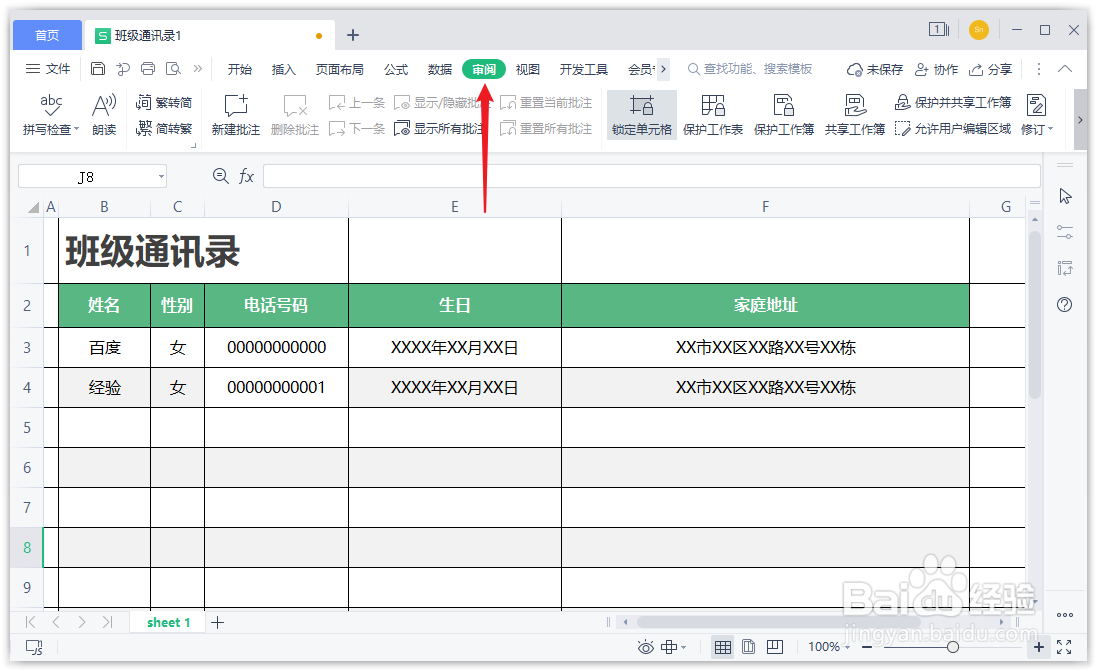This screenshot has width=1097, height=671.
Task: Expand more ribbon tabs arrow
Action: pyautogui.click(x=663, y=69)
